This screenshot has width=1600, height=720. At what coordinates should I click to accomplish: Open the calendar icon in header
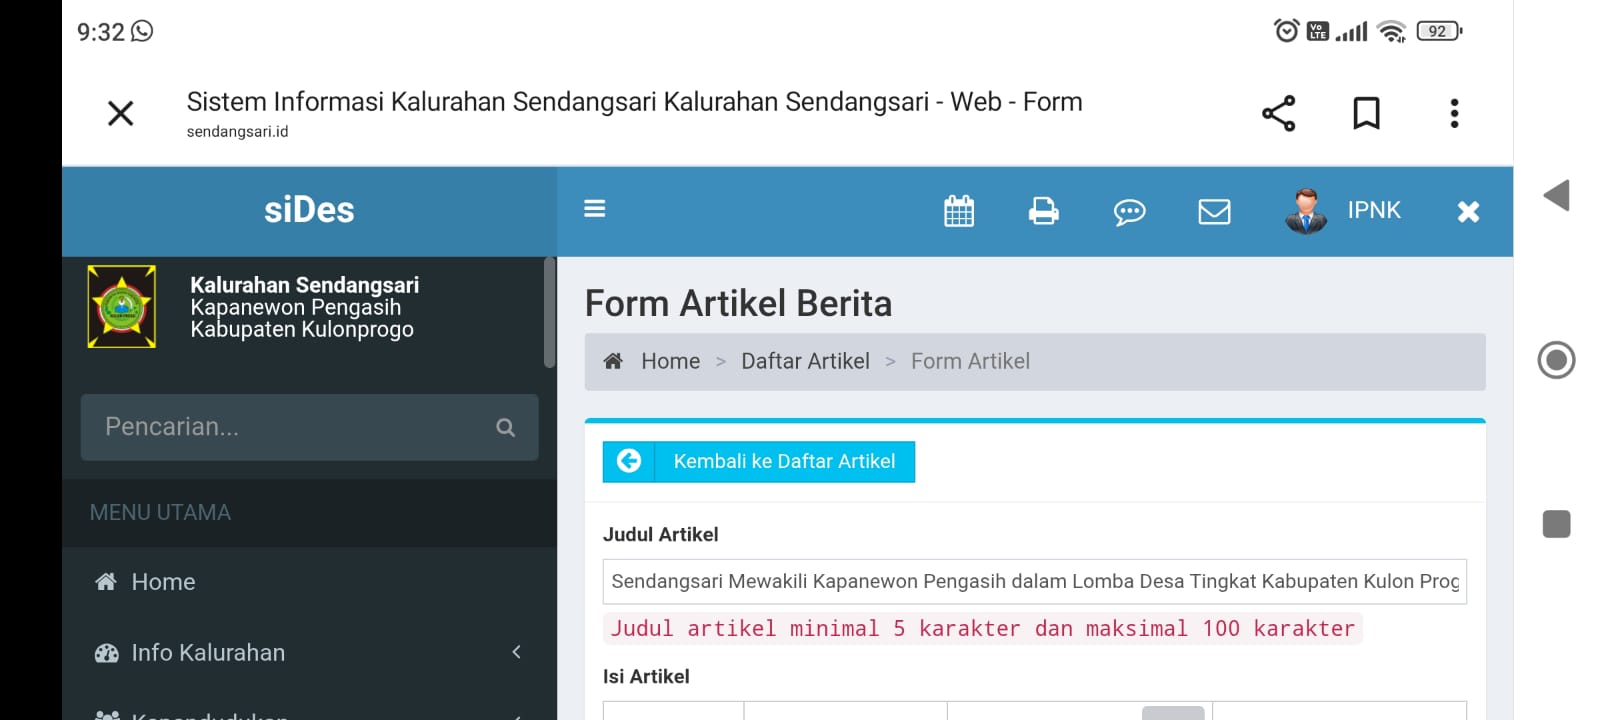click(x=958, y=211)
